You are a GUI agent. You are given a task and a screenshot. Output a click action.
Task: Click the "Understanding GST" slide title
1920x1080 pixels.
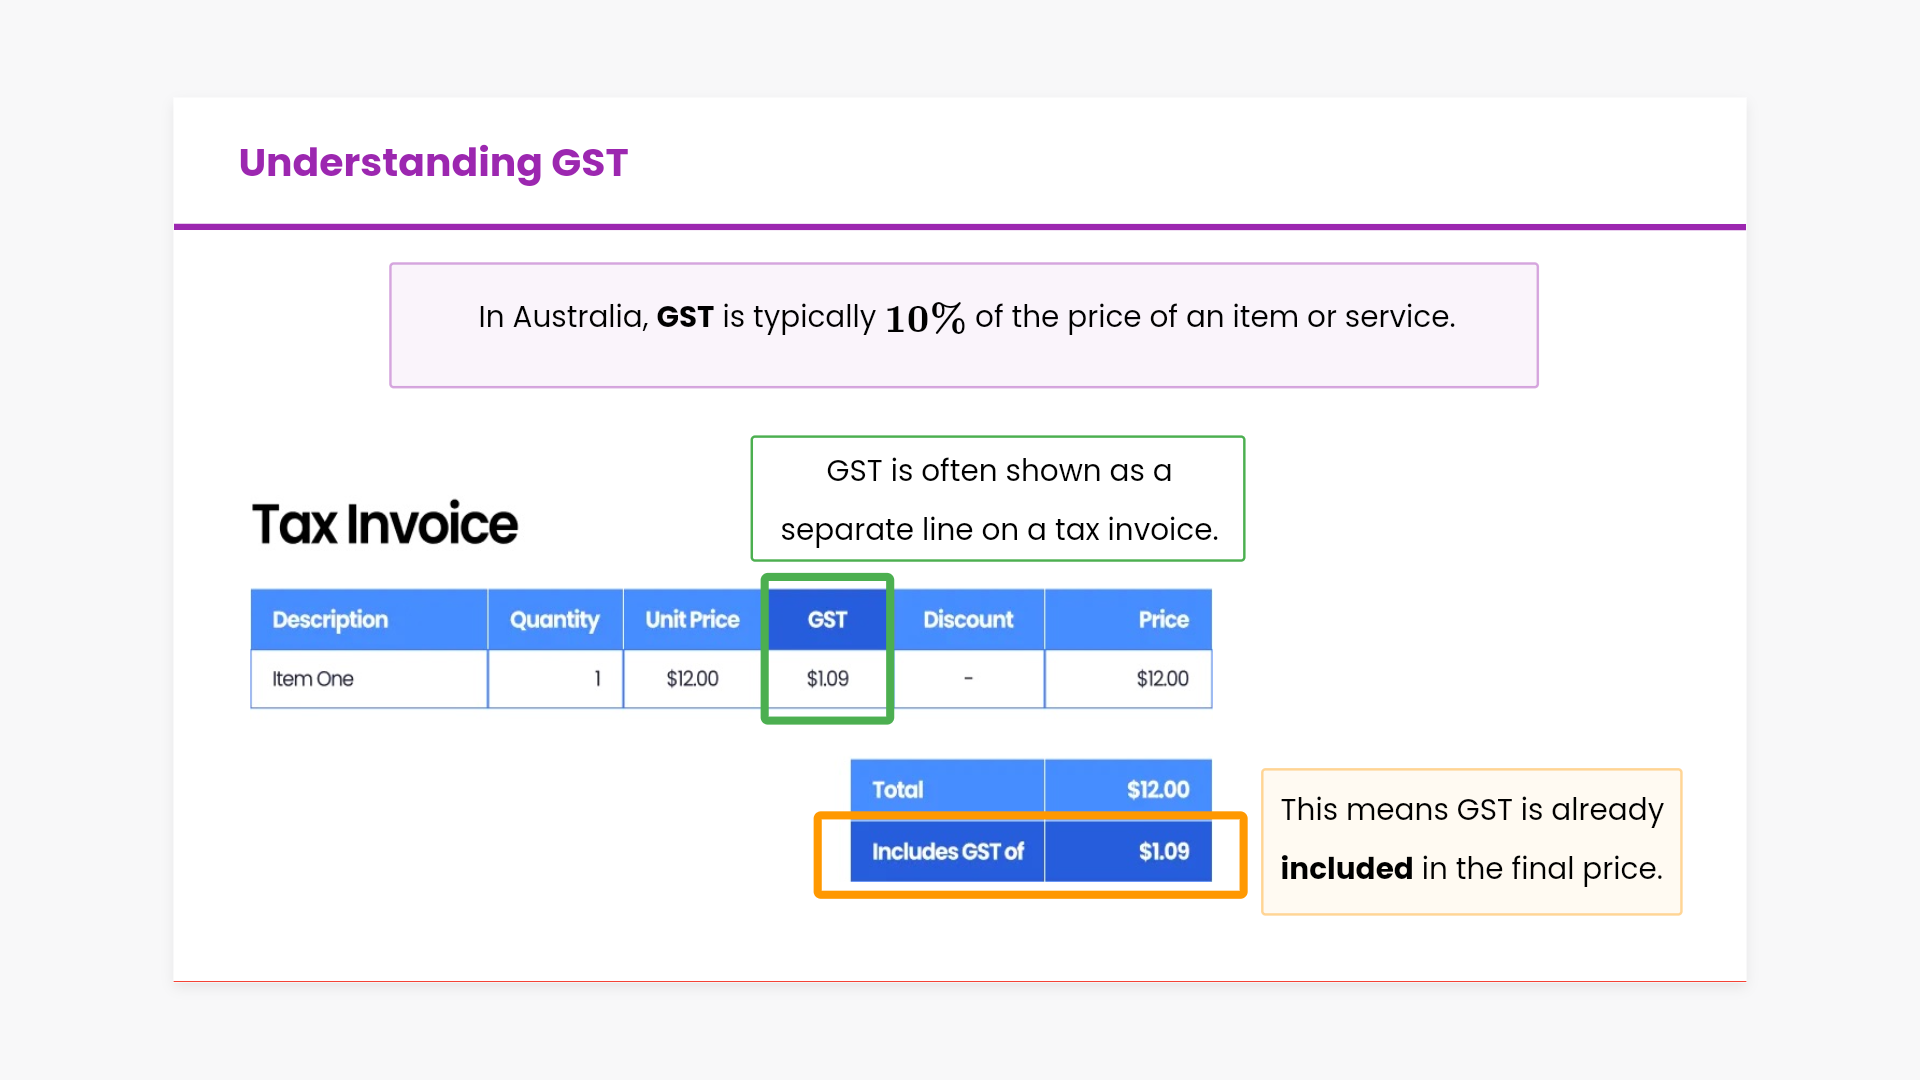point(433,163)
